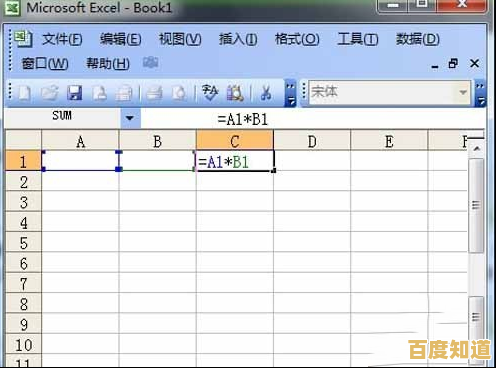Viewport: 496px width, 368px height.
Task: Click the Permission icon in the toolbar
Action: tap(99, 93)
